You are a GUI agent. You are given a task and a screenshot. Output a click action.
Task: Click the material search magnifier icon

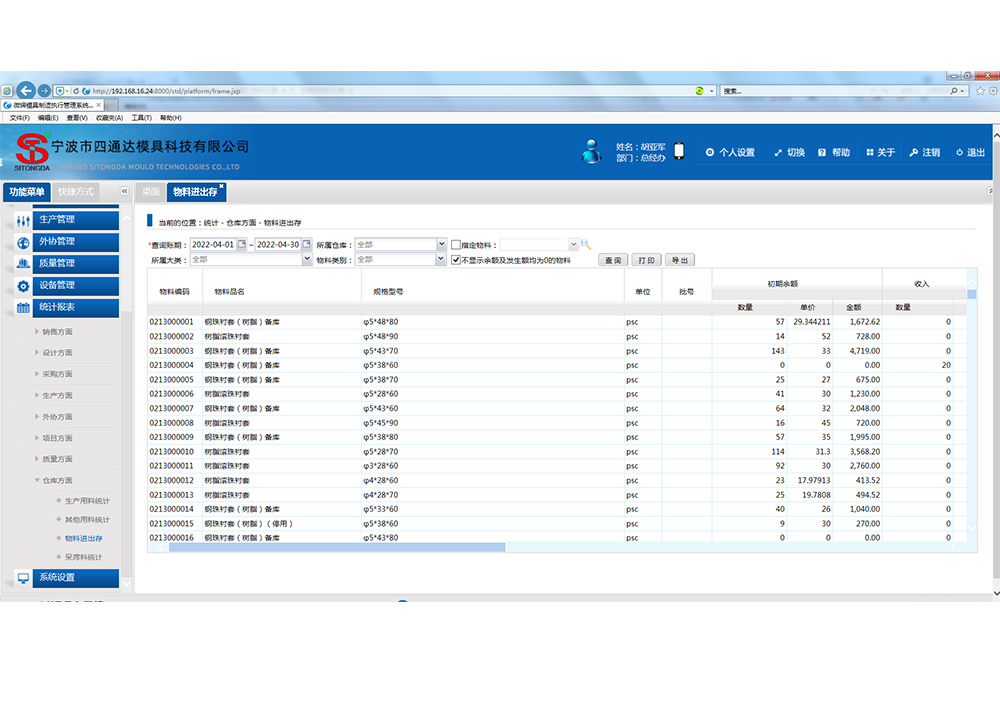tap(587, 244)
